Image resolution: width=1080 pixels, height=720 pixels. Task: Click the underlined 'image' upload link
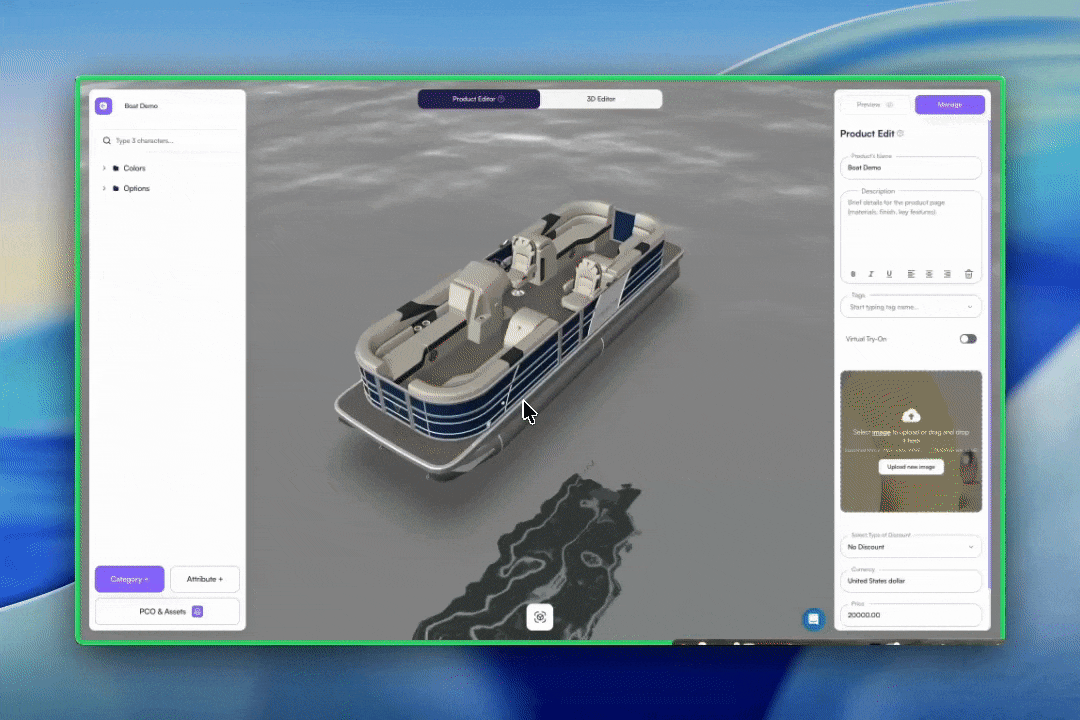(x=882, y=433)
